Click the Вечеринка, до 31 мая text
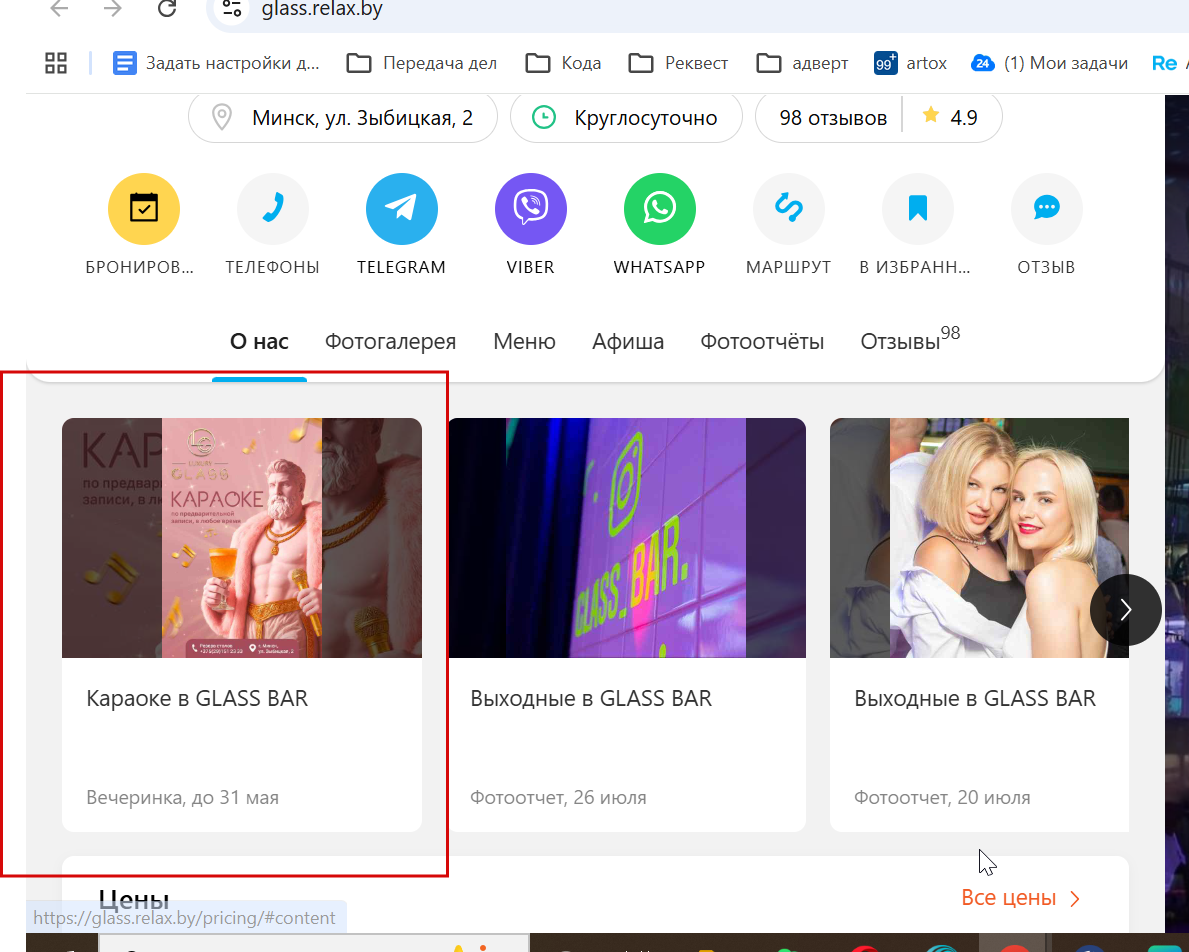The width and height of the screenshot is (1189, 952). click(183, 798)
